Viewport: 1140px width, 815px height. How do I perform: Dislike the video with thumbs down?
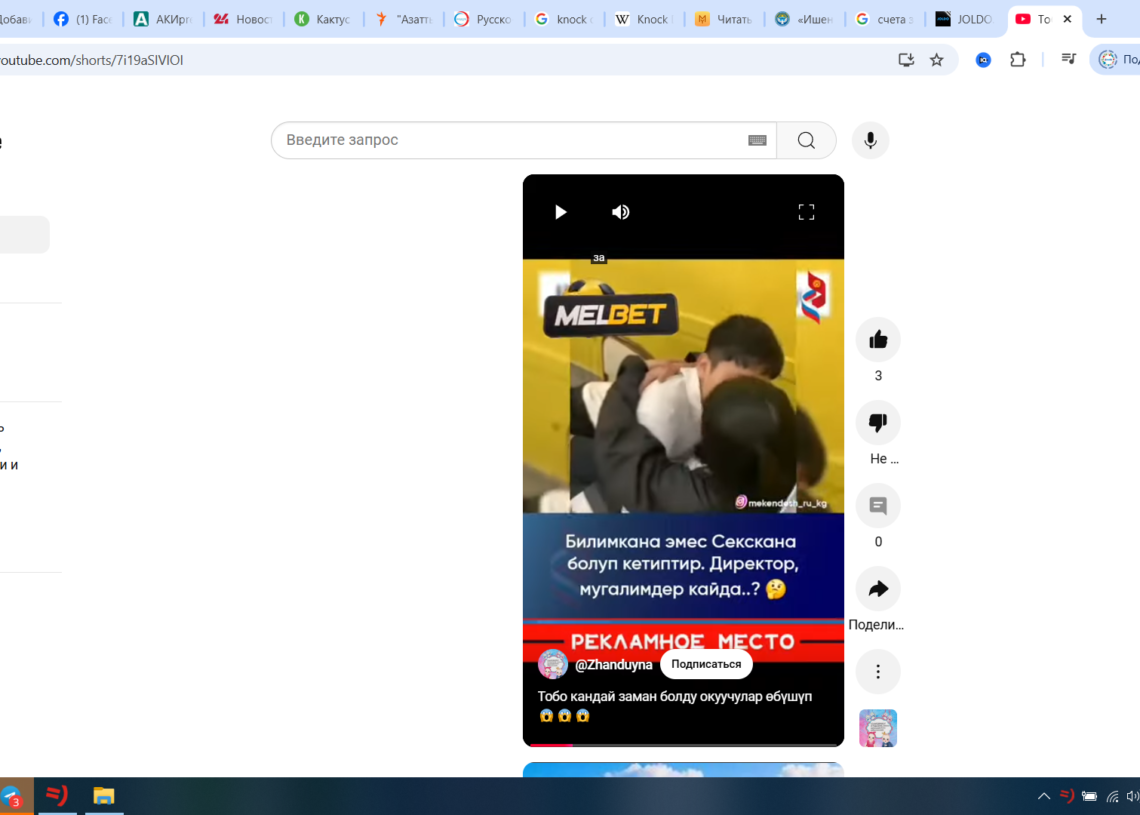[878, 423]
